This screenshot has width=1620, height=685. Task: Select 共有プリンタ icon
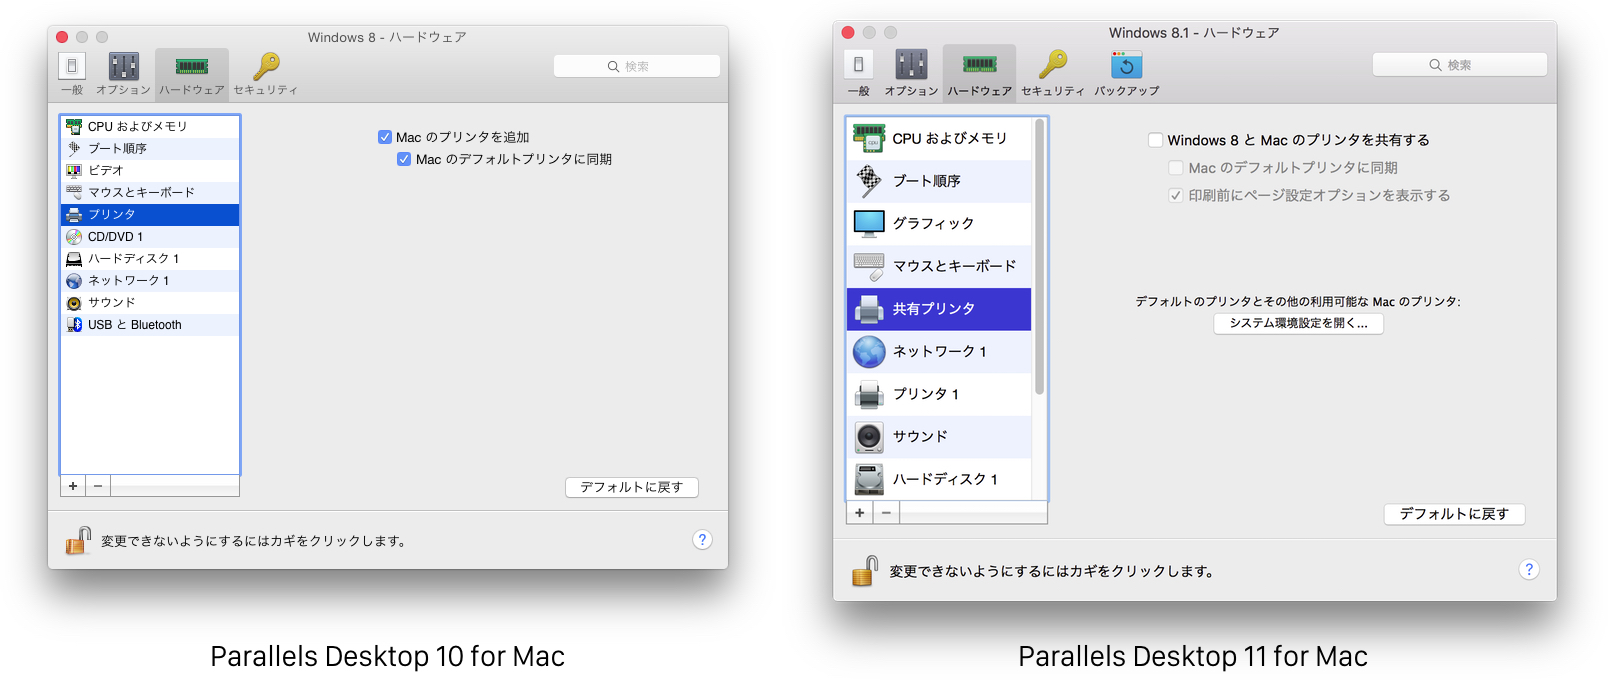coord(869,309)
